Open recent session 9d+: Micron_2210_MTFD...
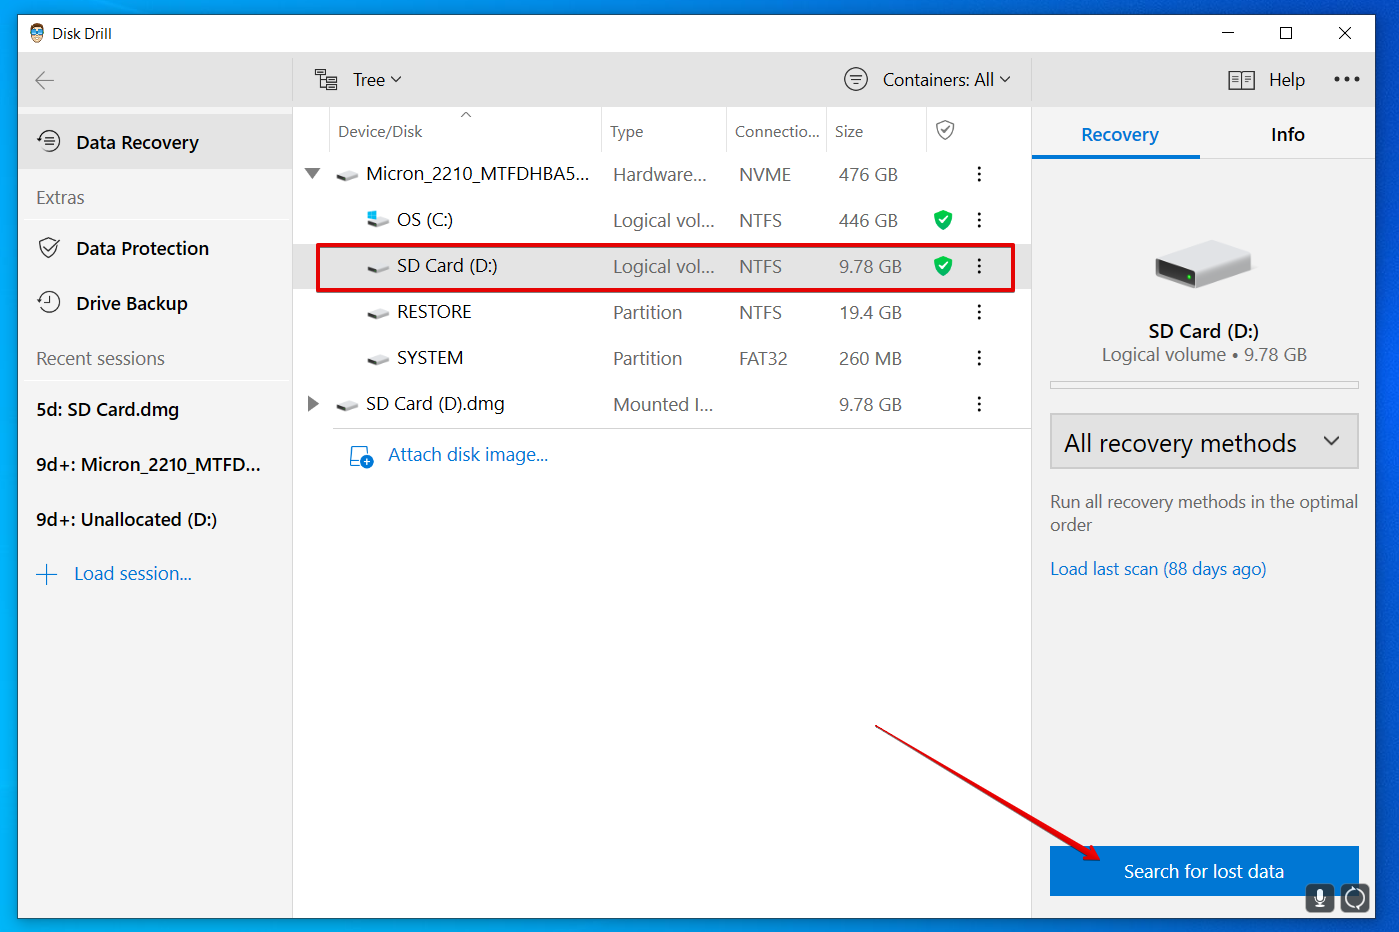The width and height of the screenshot is (1399, 932). [148, 465]
